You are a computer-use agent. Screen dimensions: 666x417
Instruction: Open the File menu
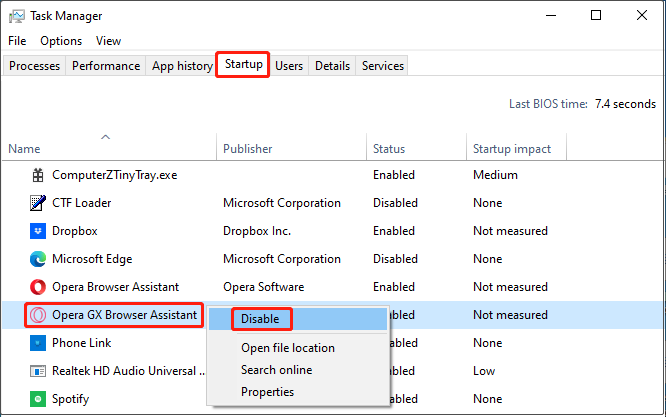coord(17,41)
